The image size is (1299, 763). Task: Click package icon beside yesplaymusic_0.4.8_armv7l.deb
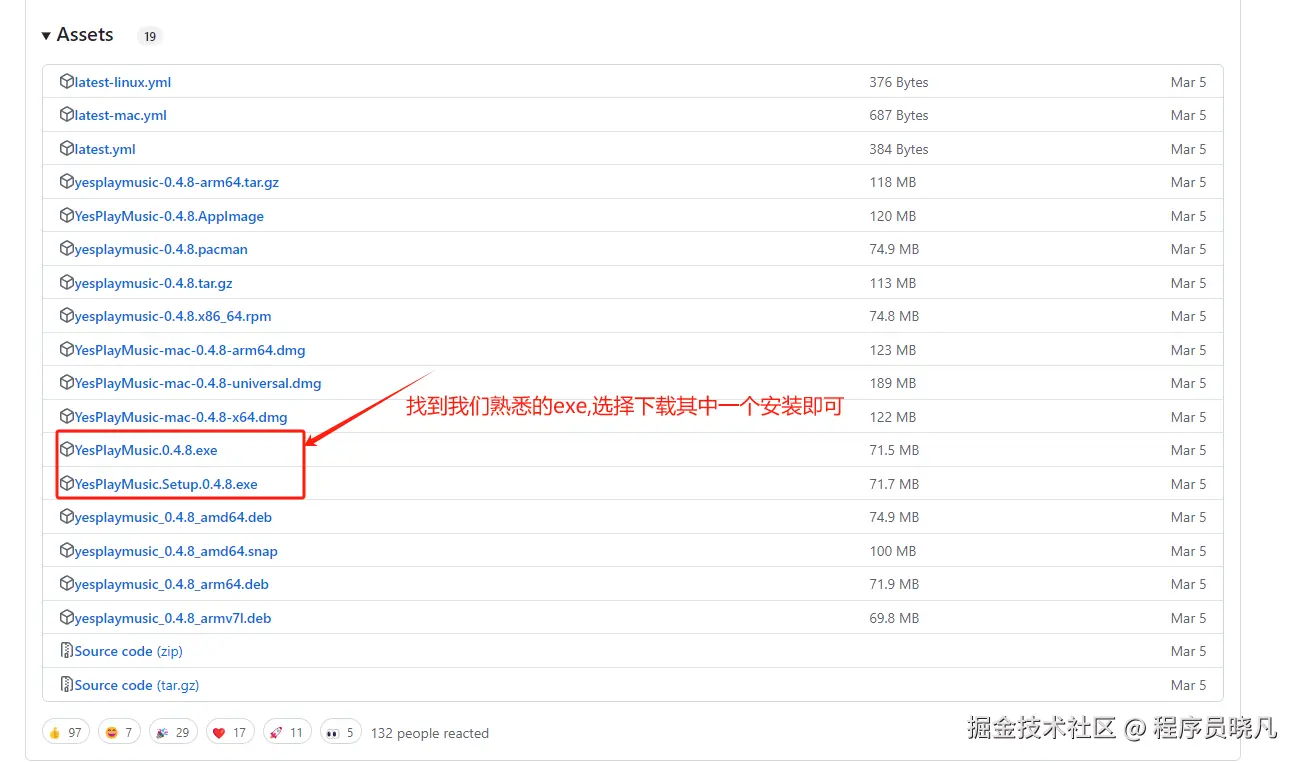coord(67,617)
